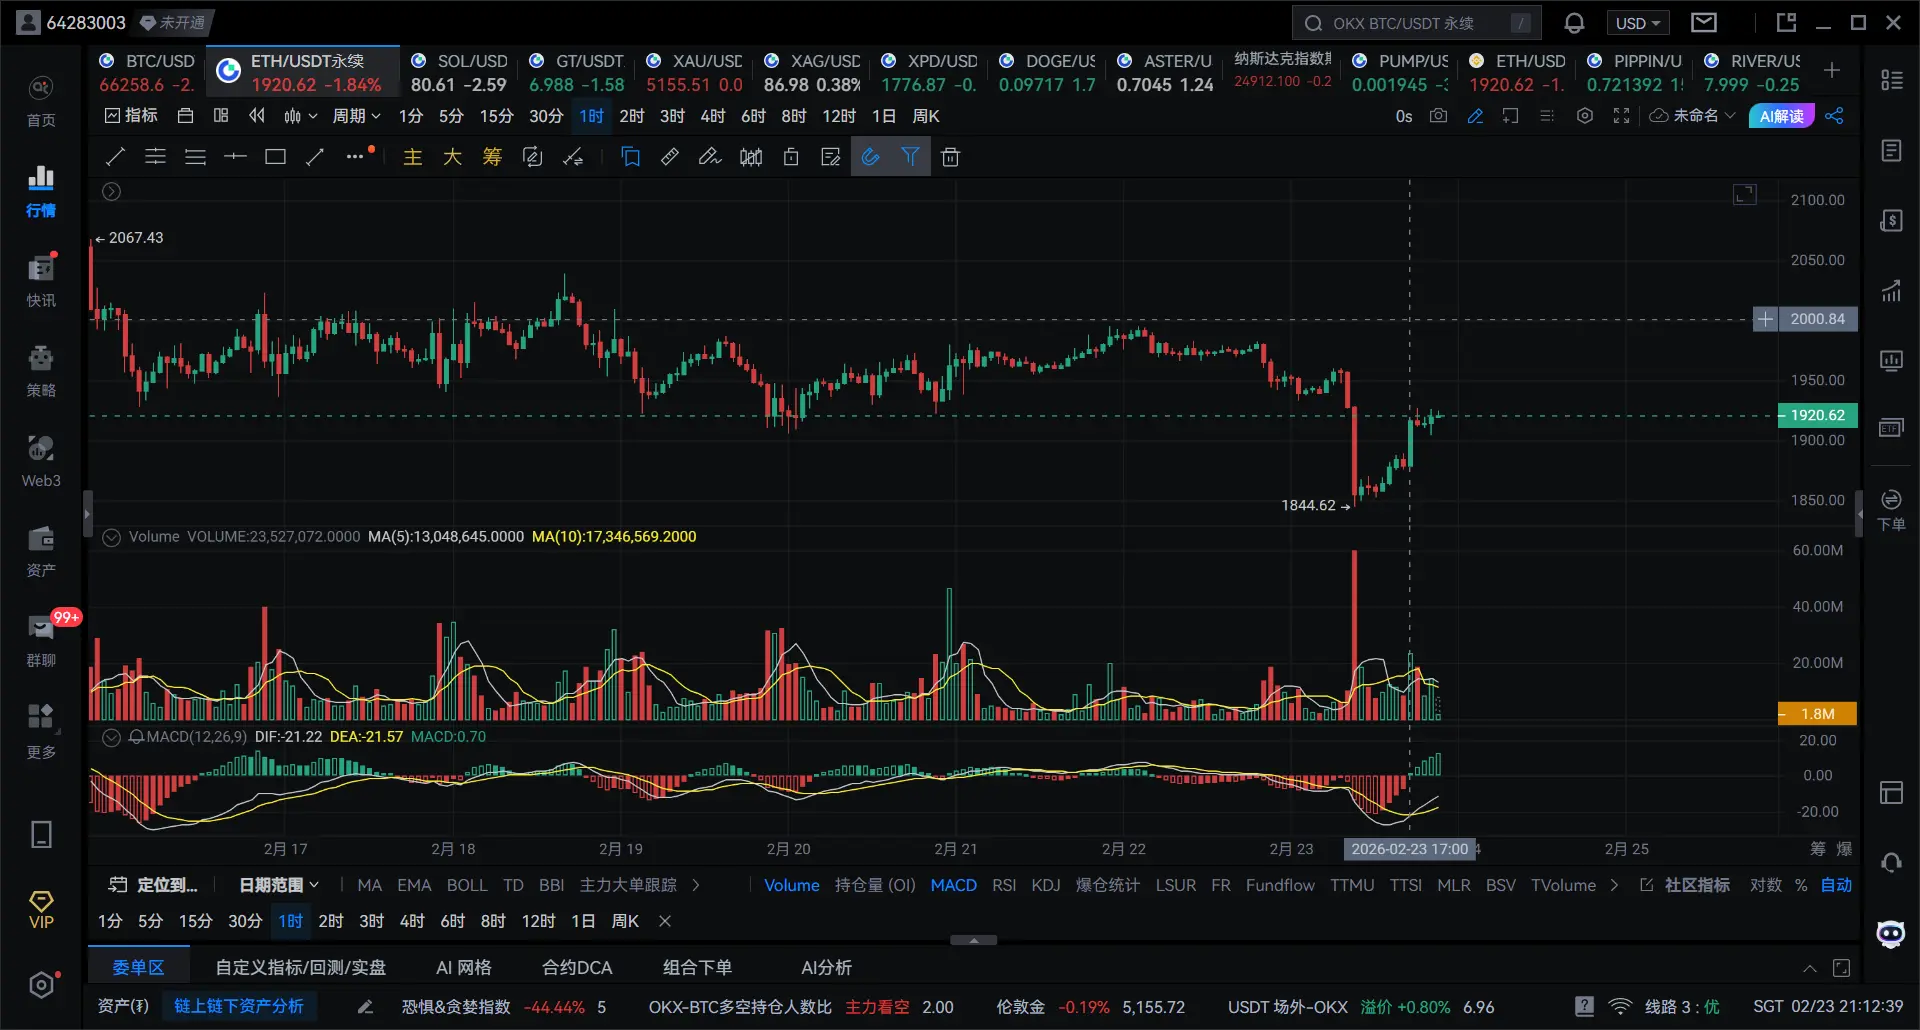Toggle percent (%) price scale
Screen dimensions: 1920x1030
pyautogui.click(x=1801, y=885)
